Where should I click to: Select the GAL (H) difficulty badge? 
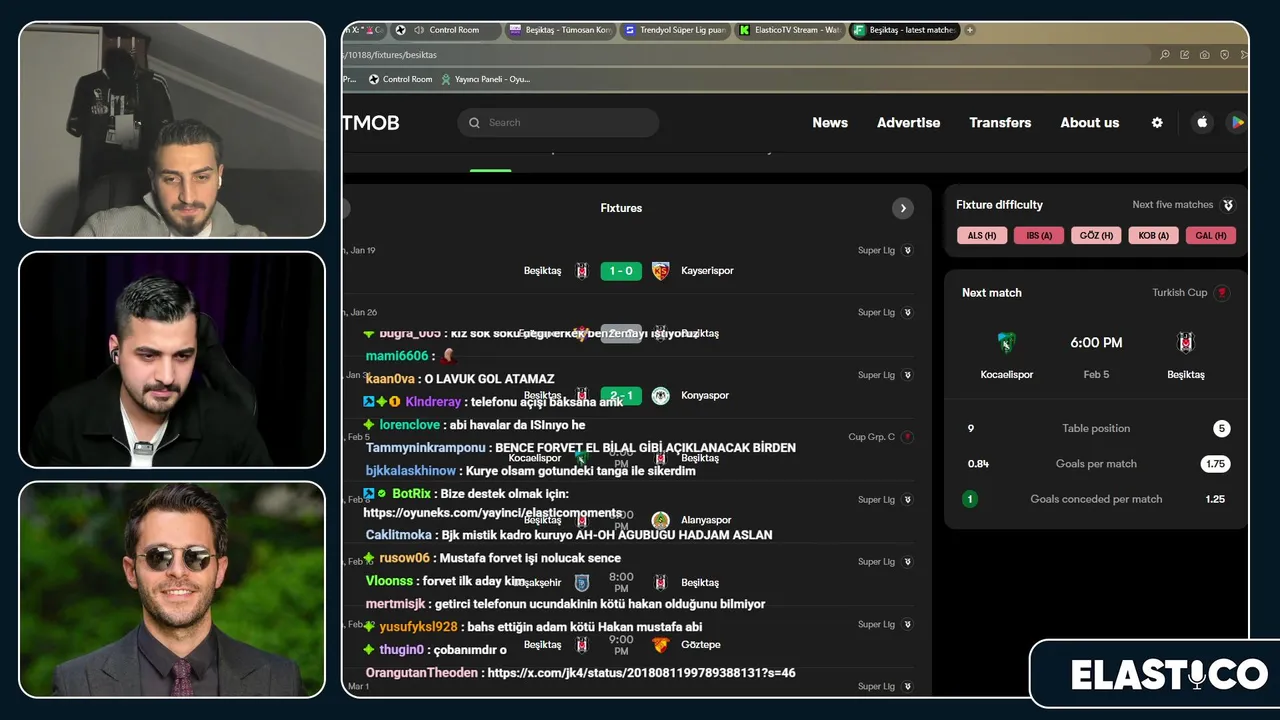pyautogui.click(x=1211, y=236)
